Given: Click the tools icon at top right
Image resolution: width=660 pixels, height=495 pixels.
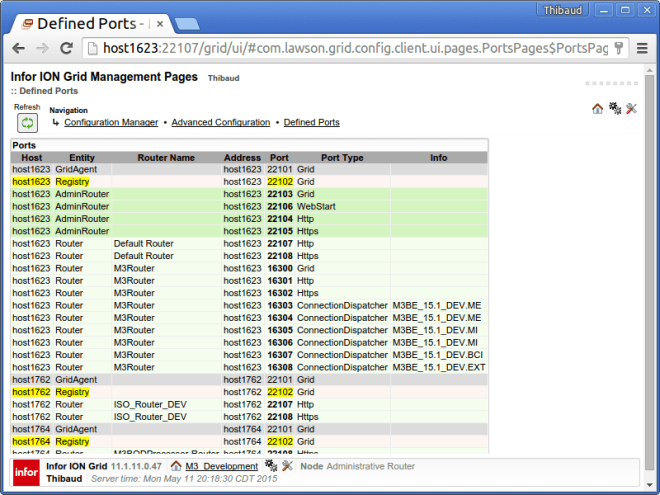Looking at the screenshot, I should 631,108.
